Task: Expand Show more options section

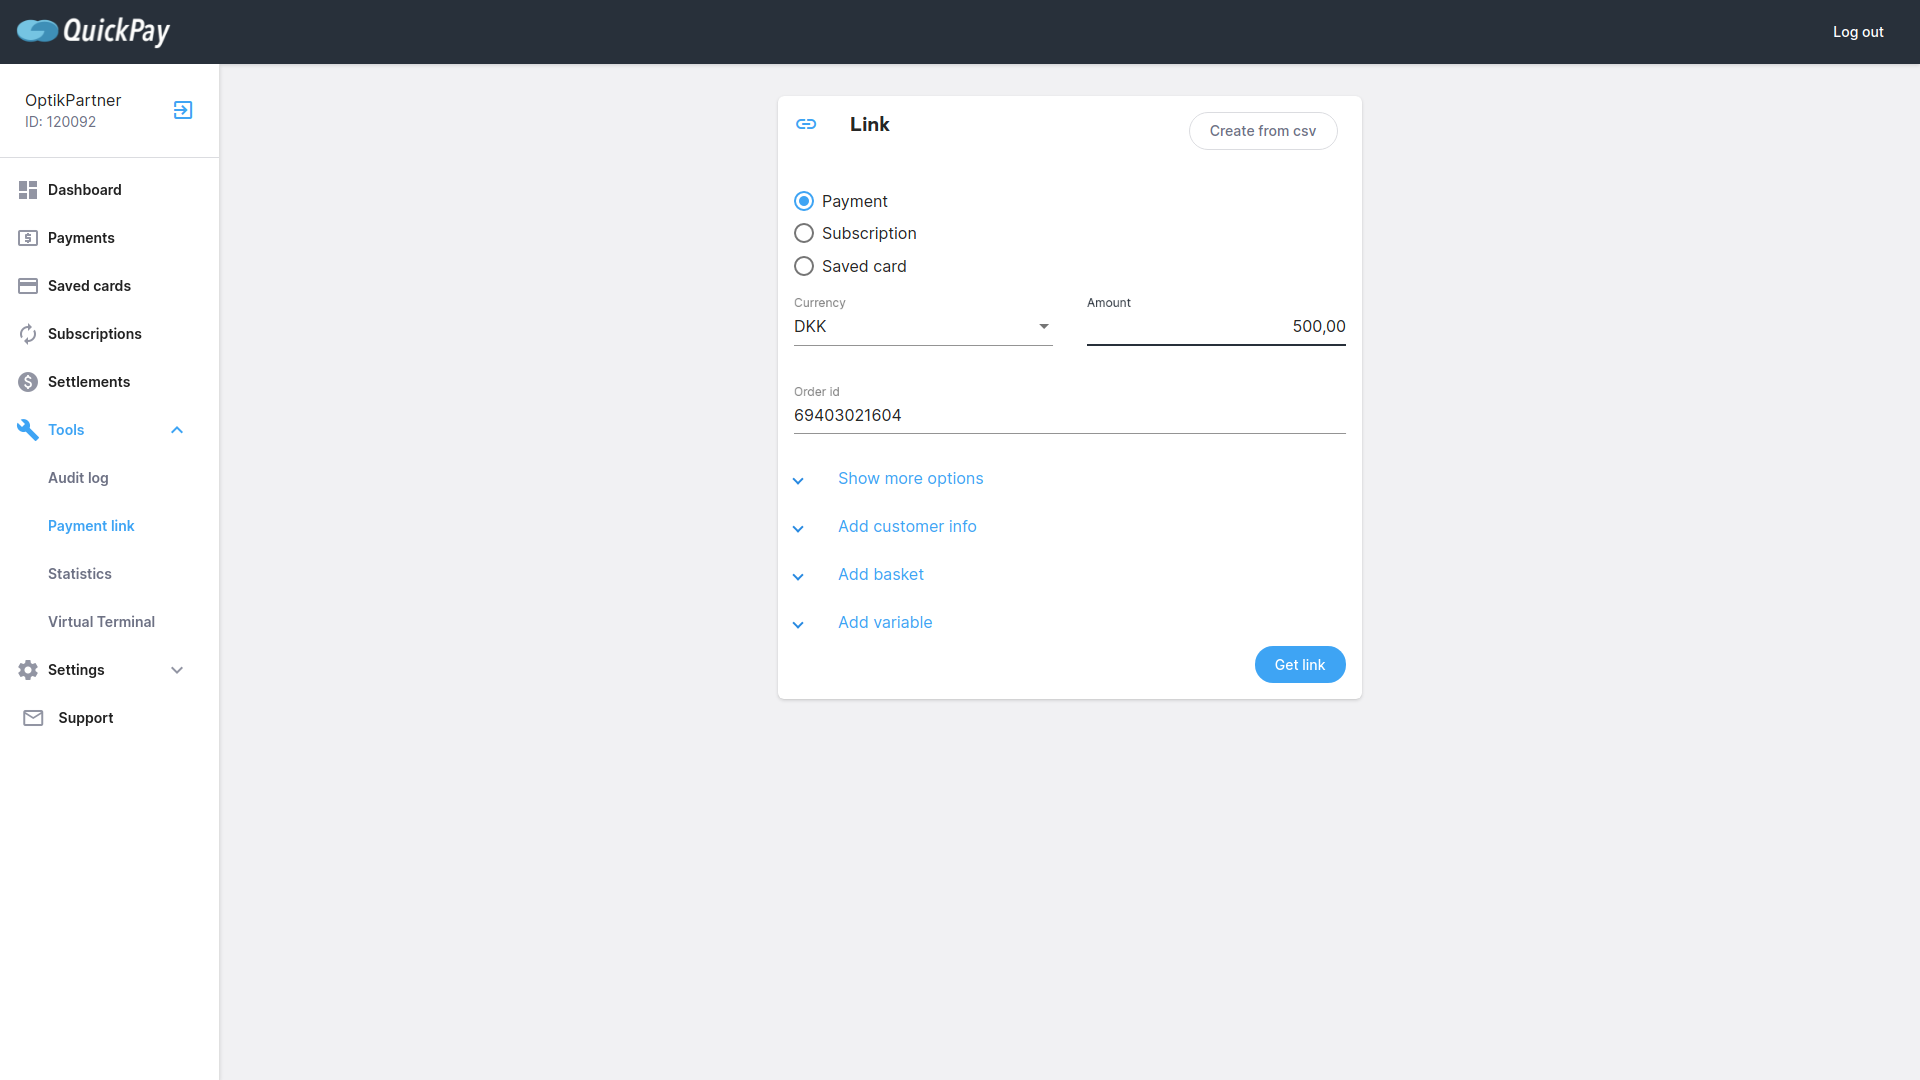Action: click(x=910, y=479)
